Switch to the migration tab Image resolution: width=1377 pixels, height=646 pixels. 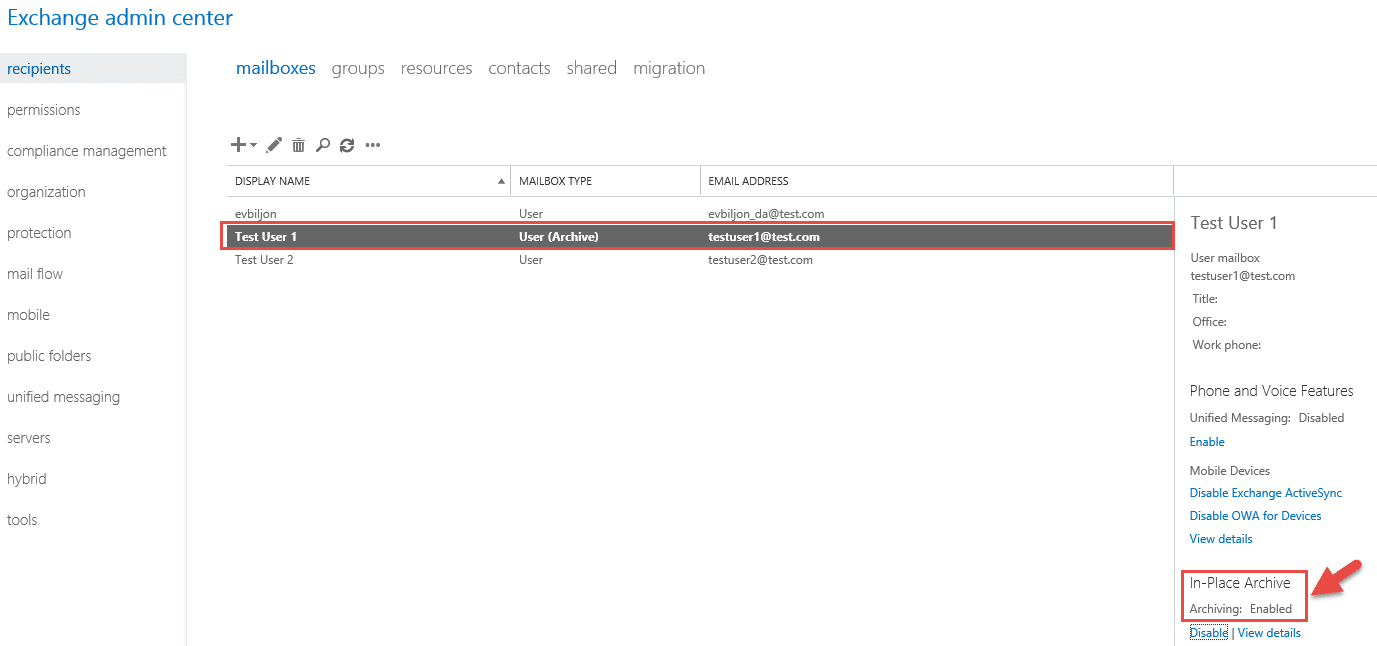coord(669,68)
